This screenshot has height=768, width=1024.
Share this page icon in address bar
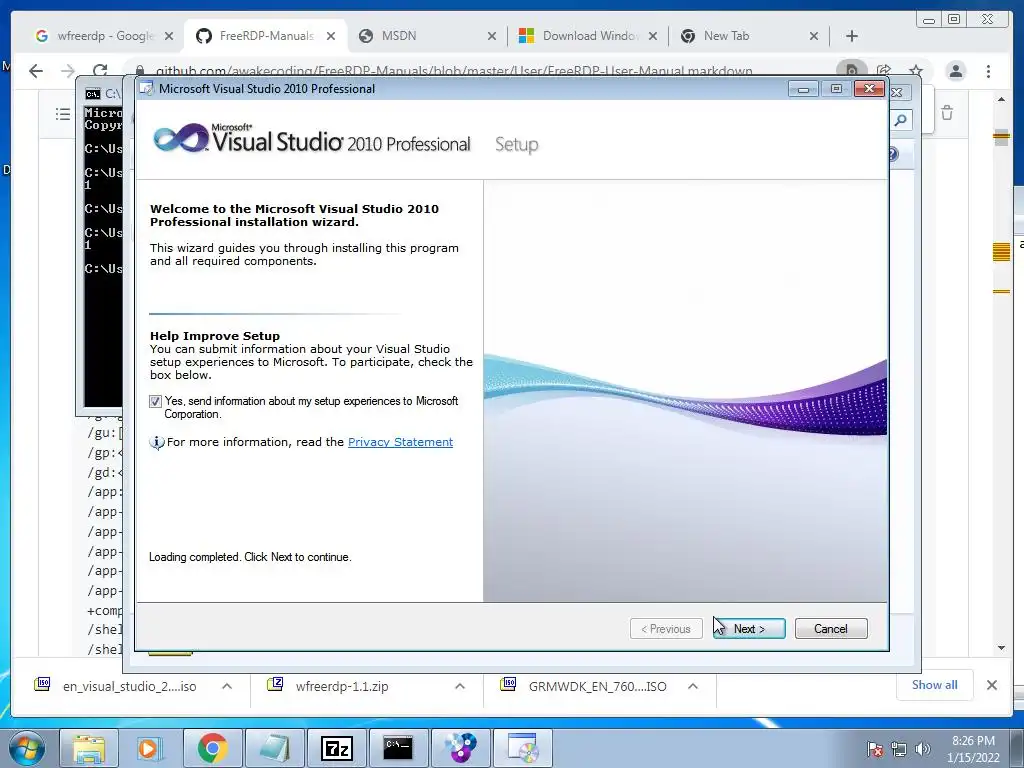tap(884, 71)
